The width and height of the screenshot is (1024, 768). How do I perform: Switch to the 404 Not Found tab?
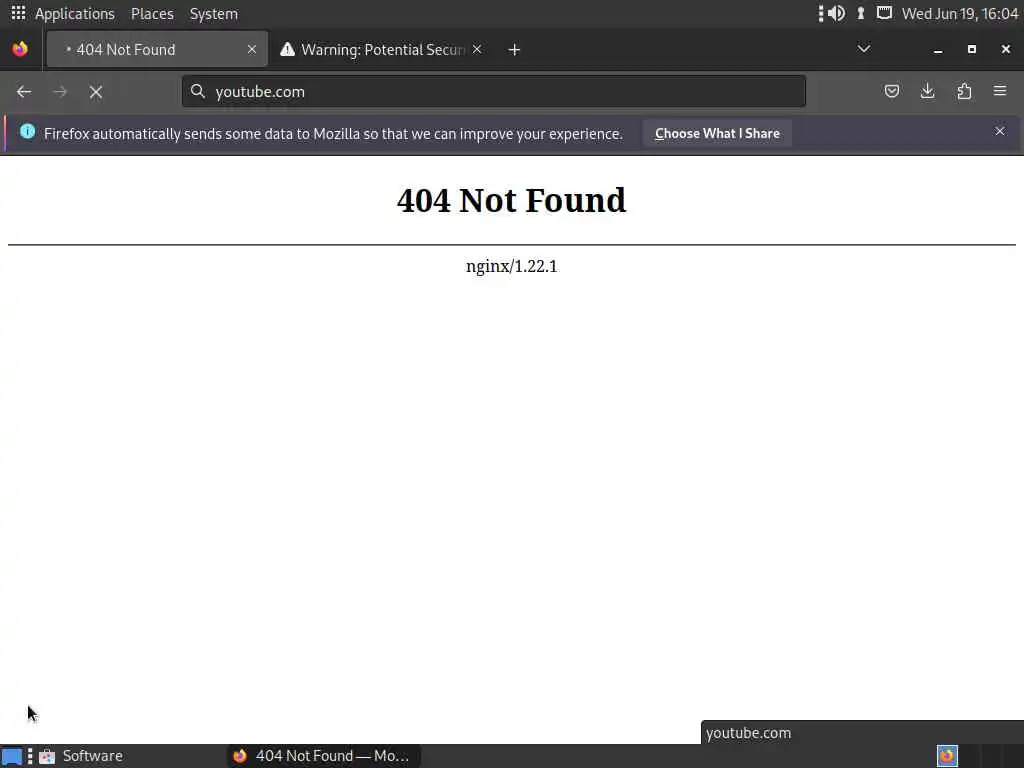coord(157,50)
